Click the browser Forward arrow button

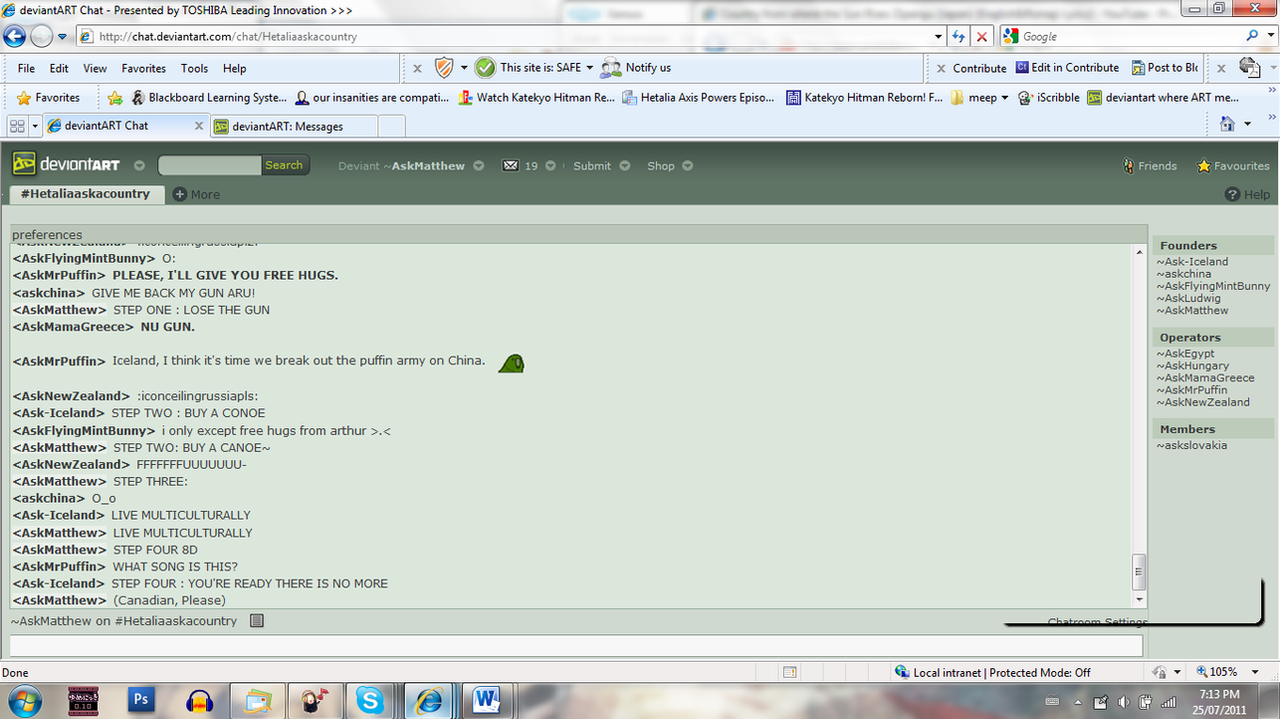coord(41,36)
